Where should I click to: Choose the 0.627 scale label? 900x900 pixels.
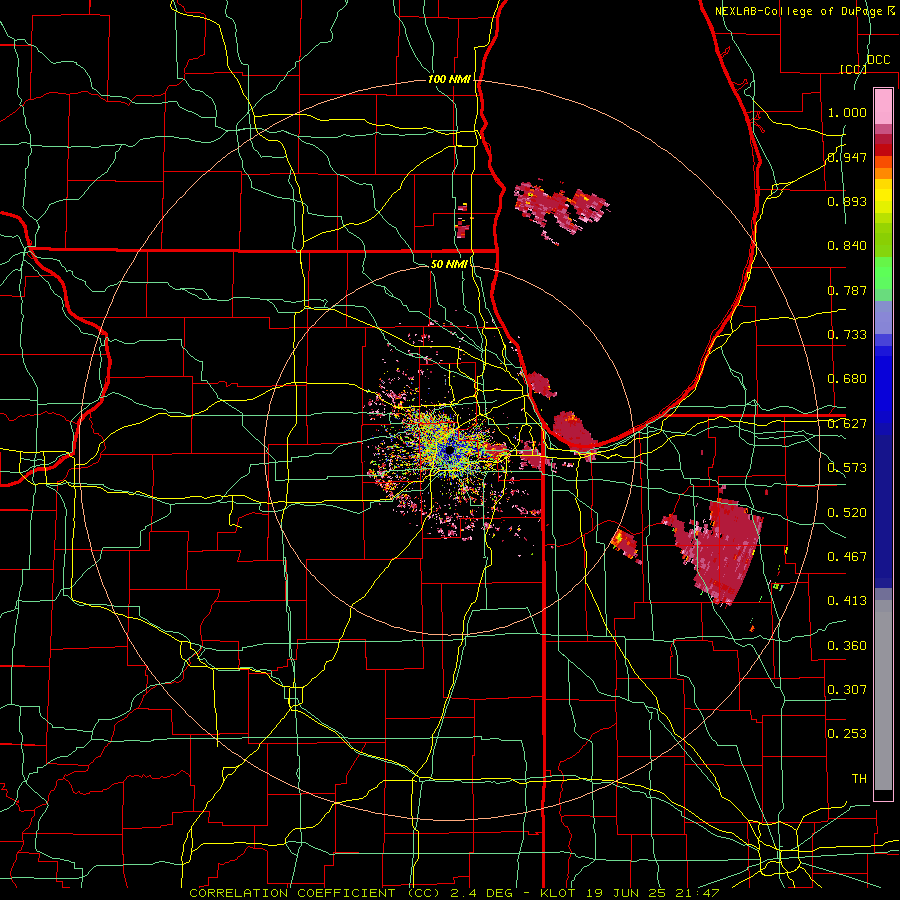pos(847,424)
